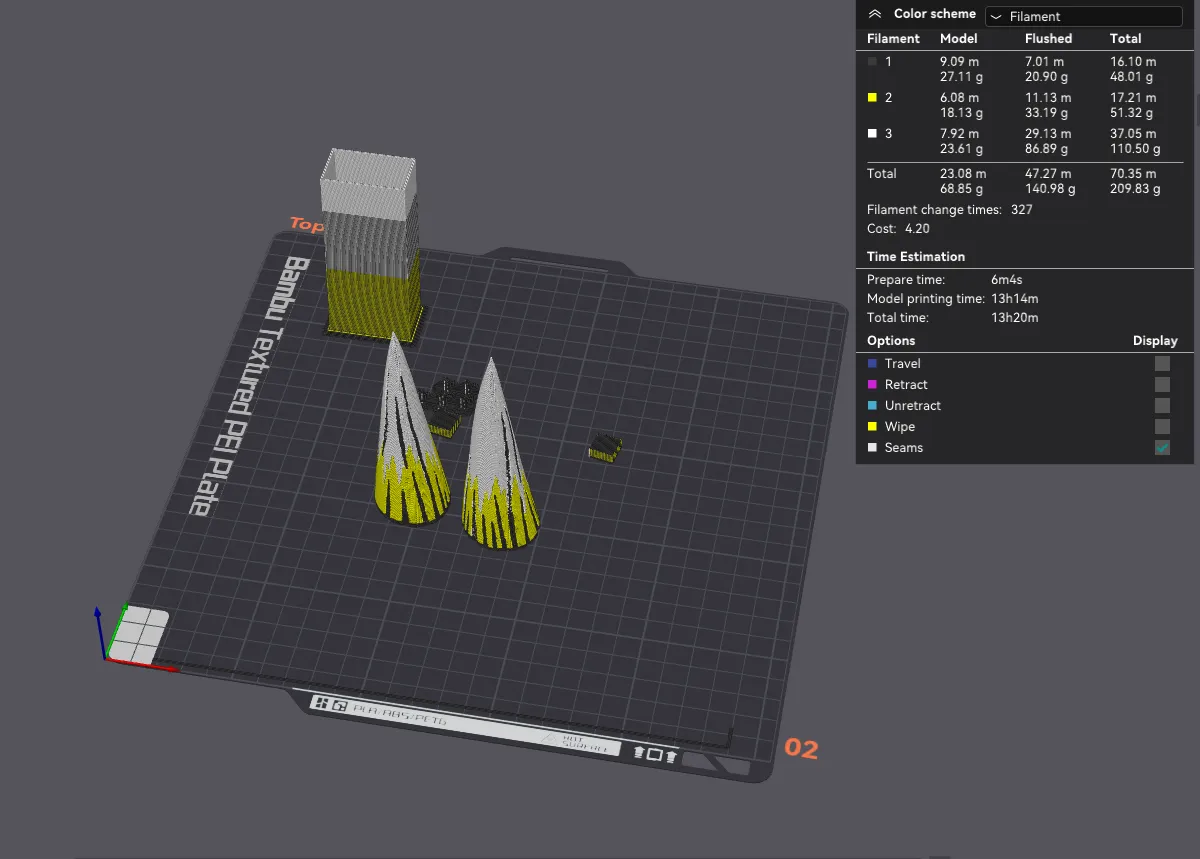Screen dimensions: 1200x859
Task: Turn on the Unretract display checkbox
Action: click(x=1162, y=406)
